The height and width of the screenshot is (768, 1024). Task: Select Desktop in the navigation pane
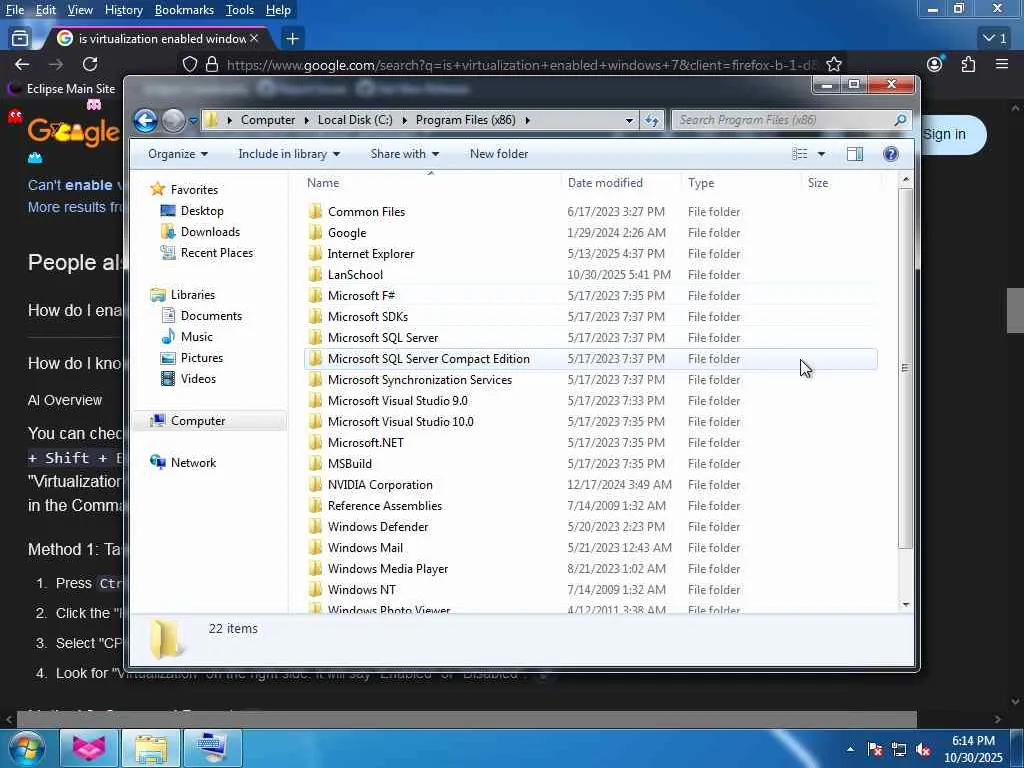point(193,212)
